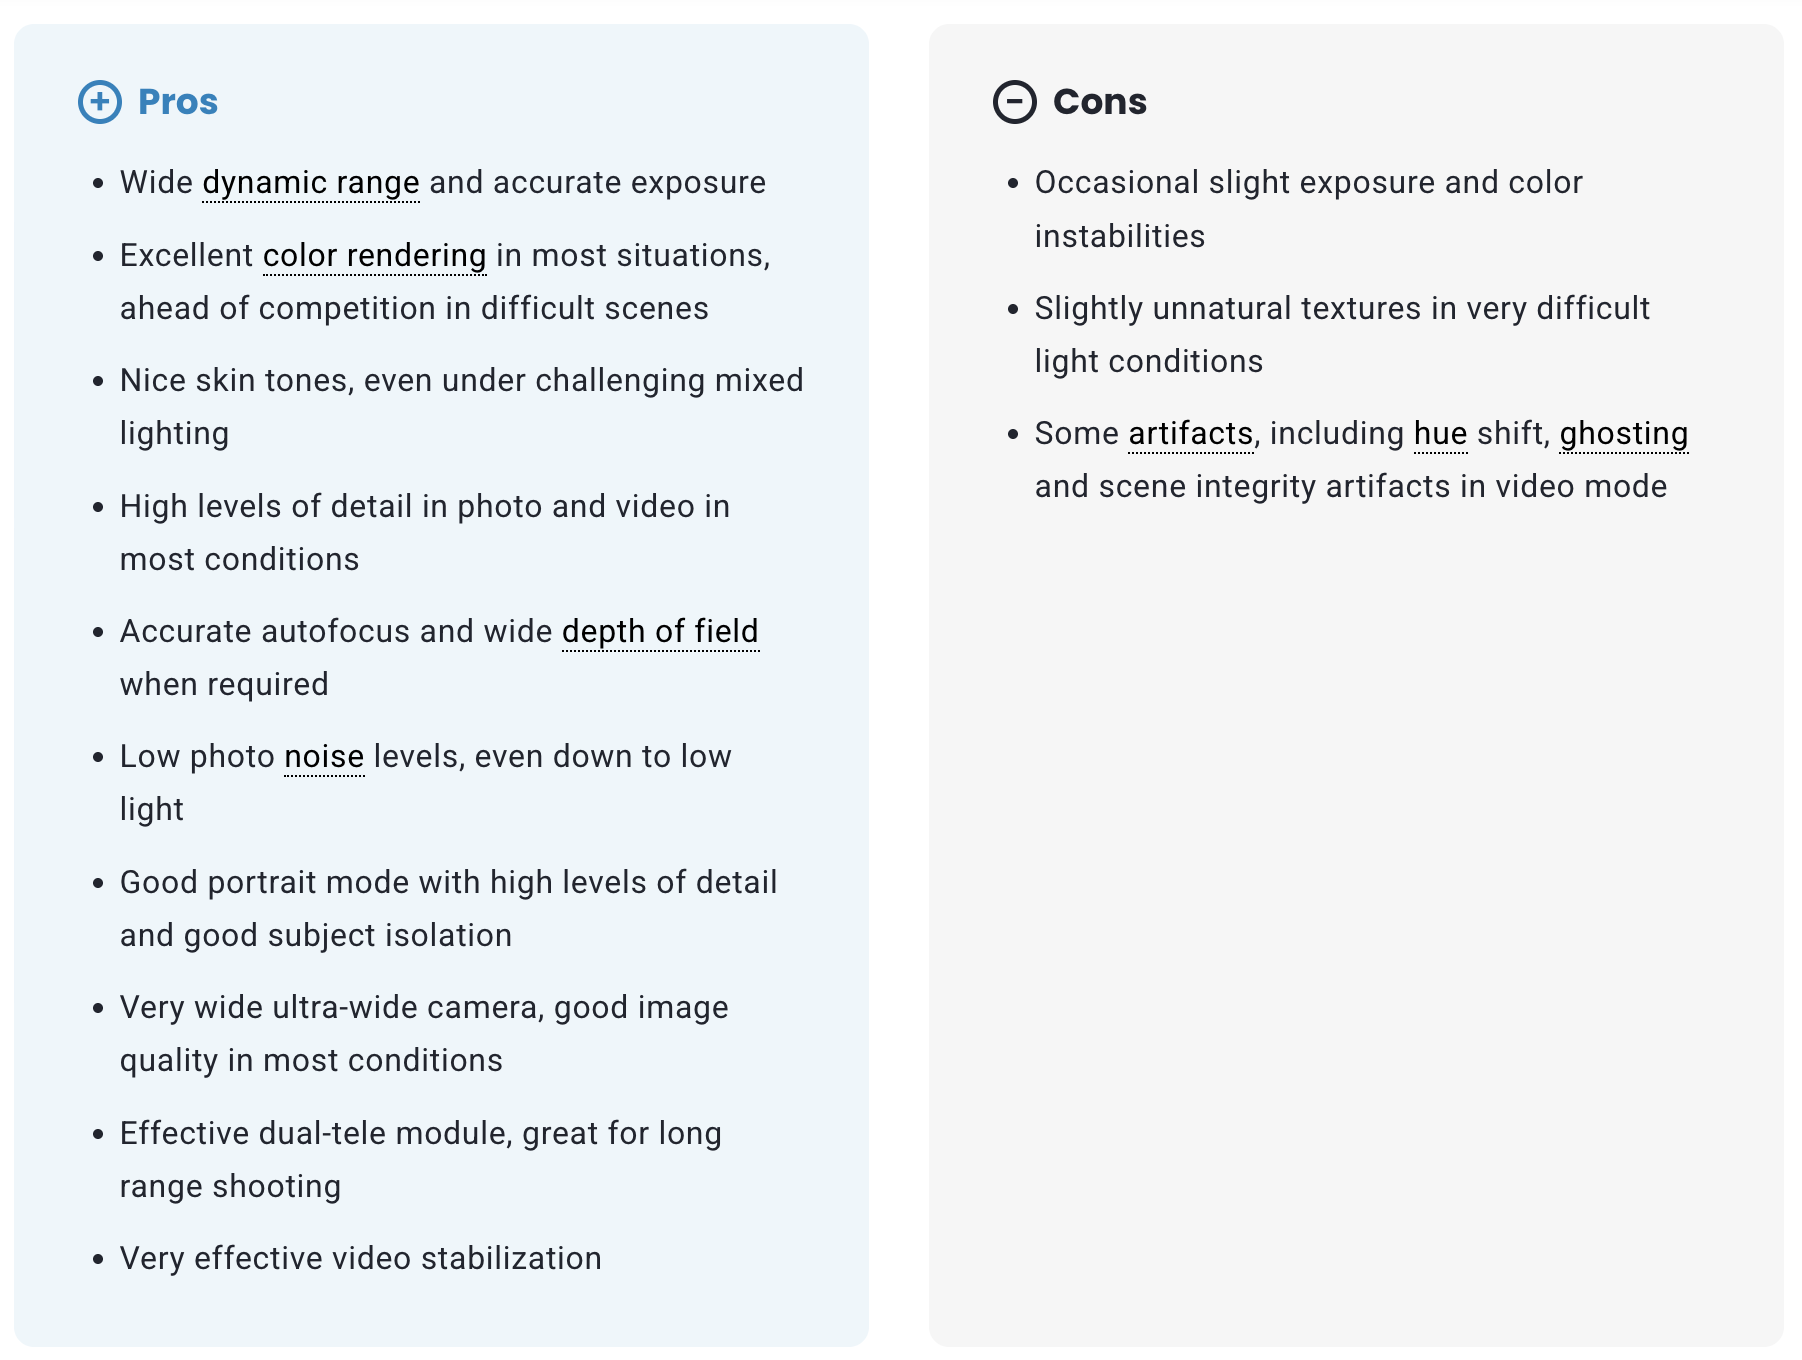Click the "Very effective video stabilization" bullet
Image resolution: width=1802 pixels, height=1360 pixels.
(360, 1258)
